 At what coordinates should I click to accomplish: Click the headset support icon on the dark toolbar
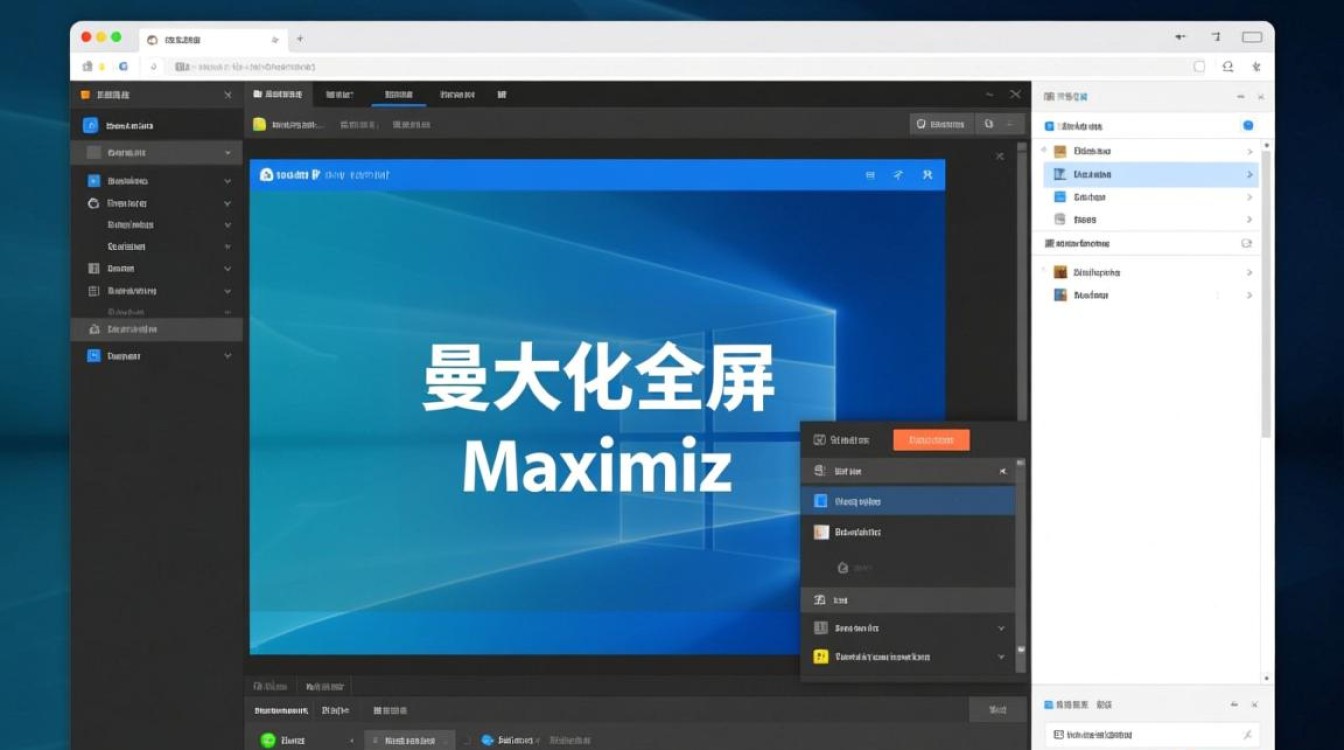(921, 124)
